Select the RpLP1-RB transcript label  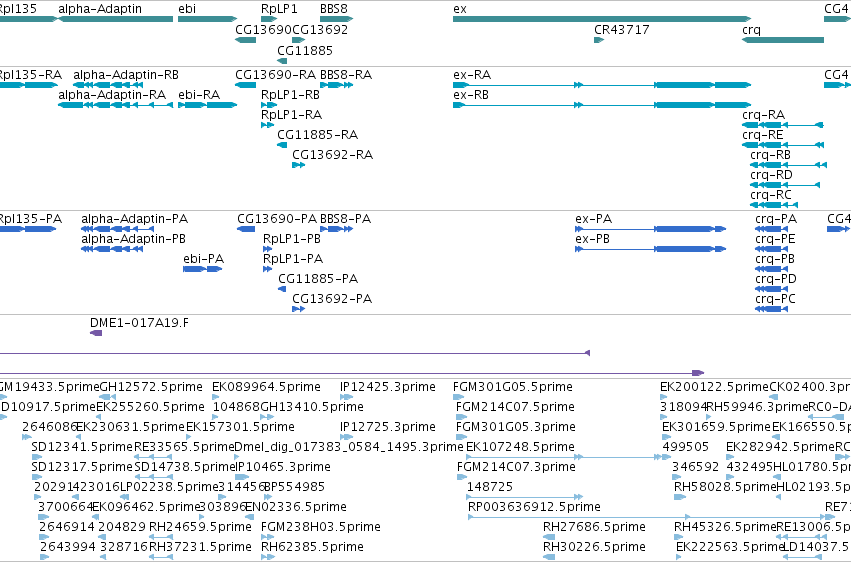290,94
